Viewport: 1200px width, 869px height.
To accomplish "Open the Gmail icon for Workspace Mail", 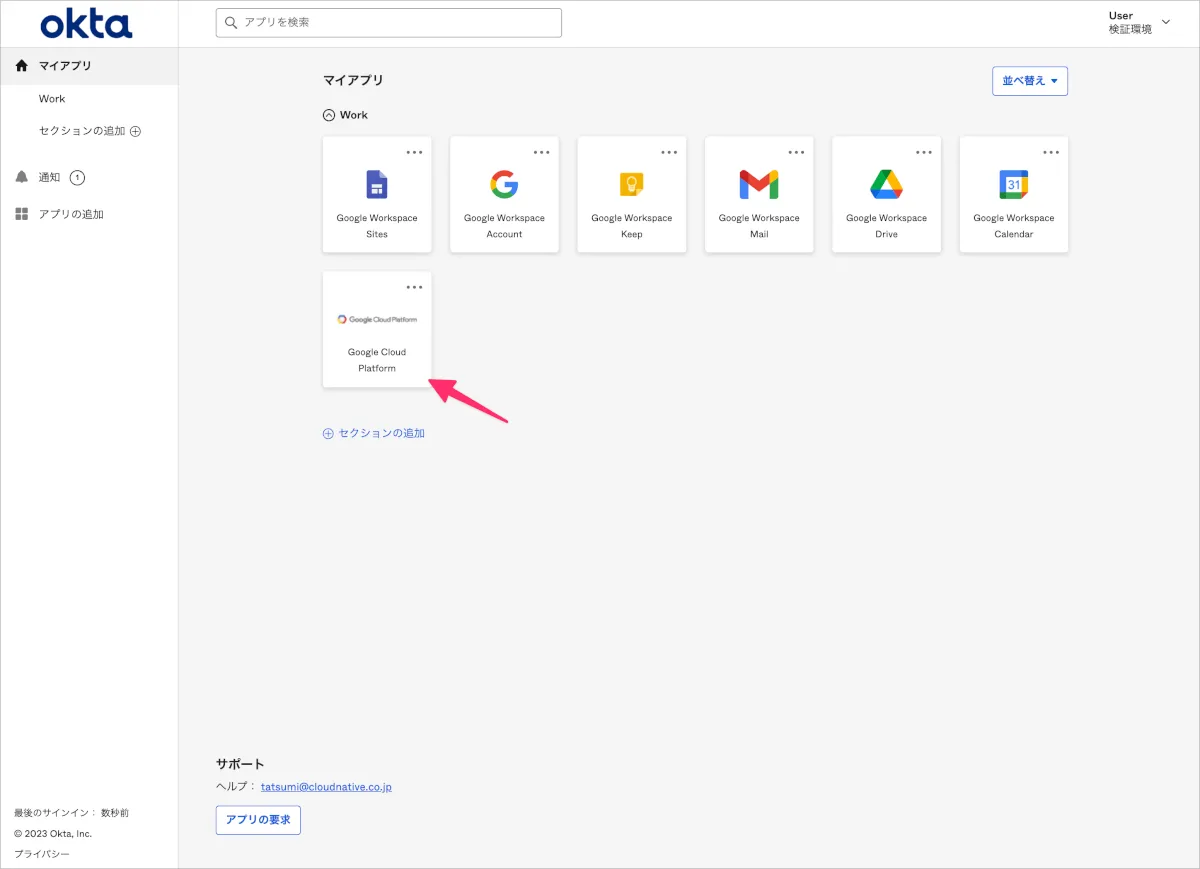I will [759, 185].
